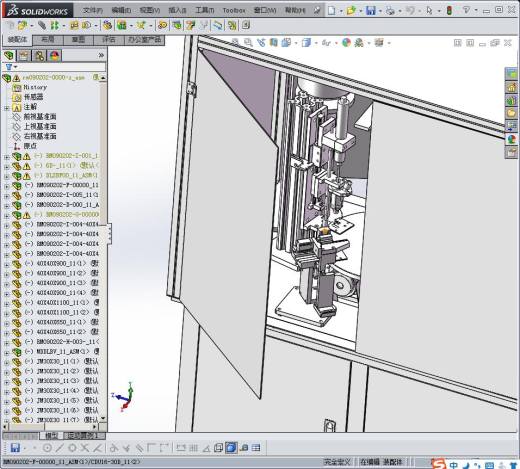Open the filter dropdown above the feature tree

tap(11, 67)
